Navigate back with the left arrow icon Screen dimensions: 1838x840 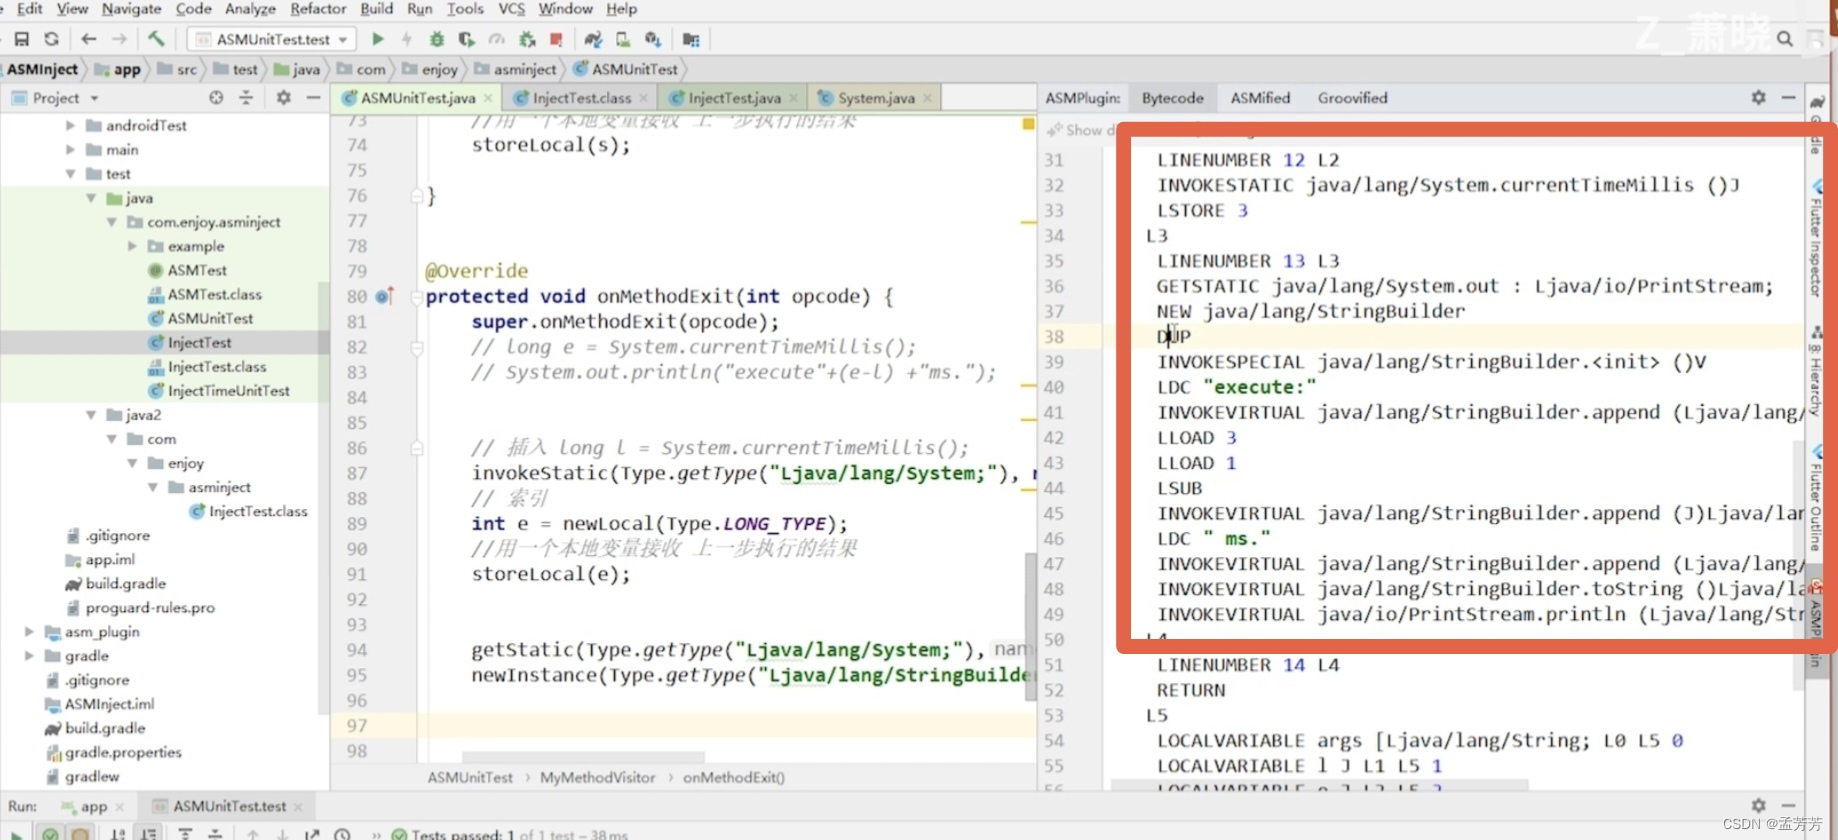(x=89, y=39)
